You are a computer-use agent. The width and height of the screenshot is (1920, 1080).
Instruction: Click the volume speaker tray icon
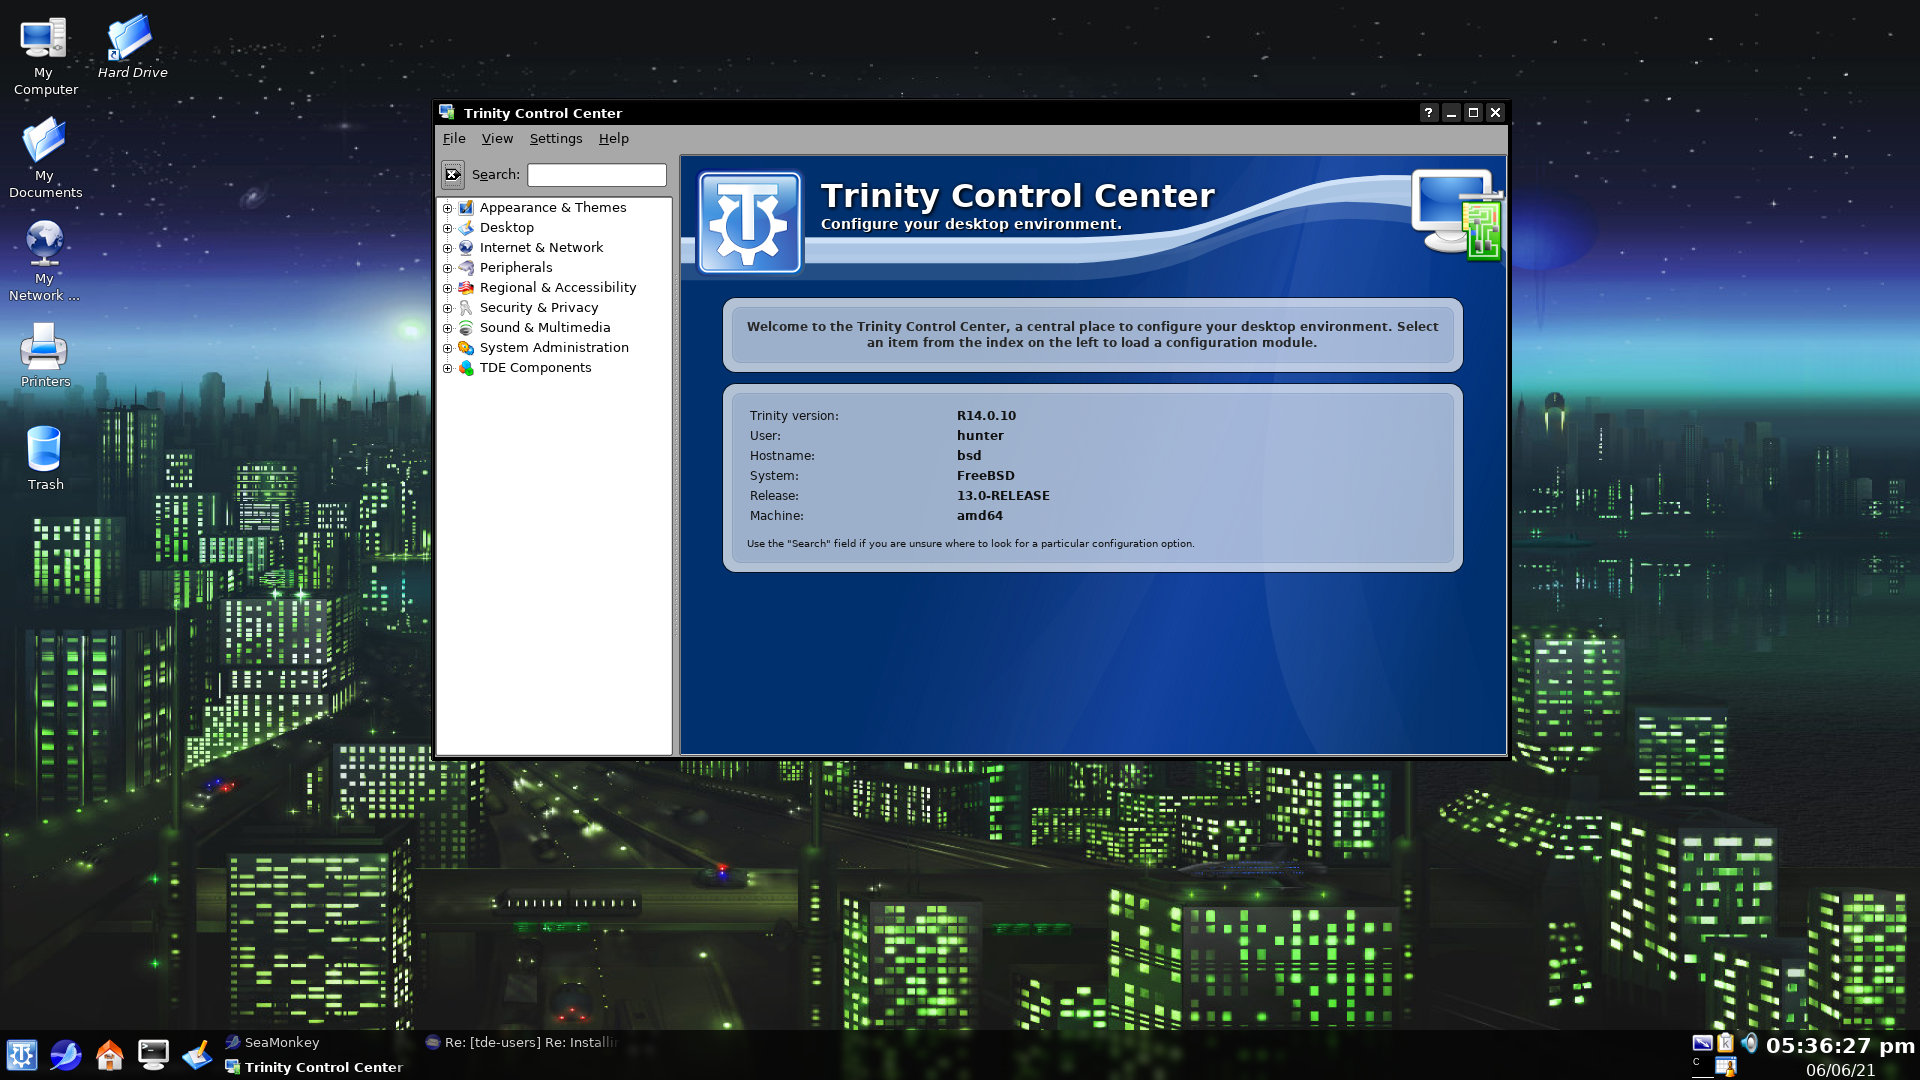click(x=1749, y=1043)
